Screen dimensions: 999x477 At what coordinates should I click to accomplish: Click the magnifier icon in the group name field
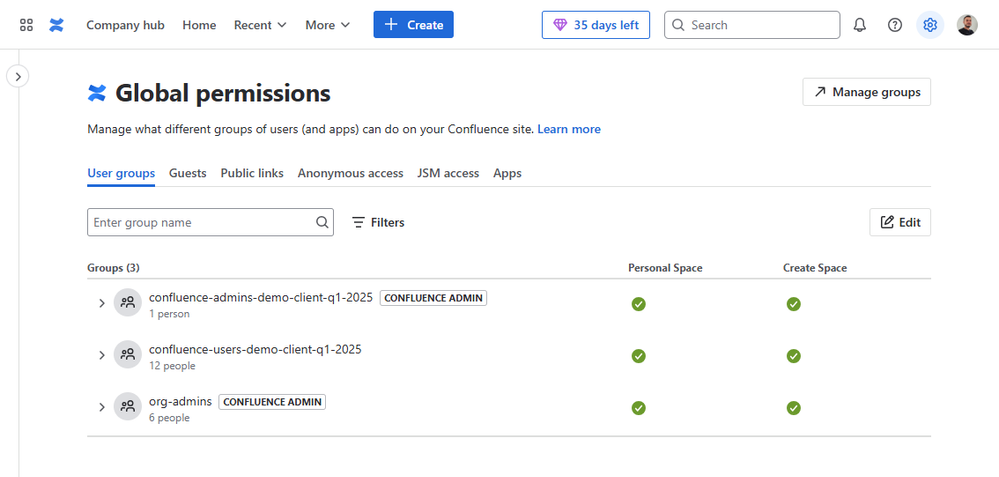[x=322, y=222]
